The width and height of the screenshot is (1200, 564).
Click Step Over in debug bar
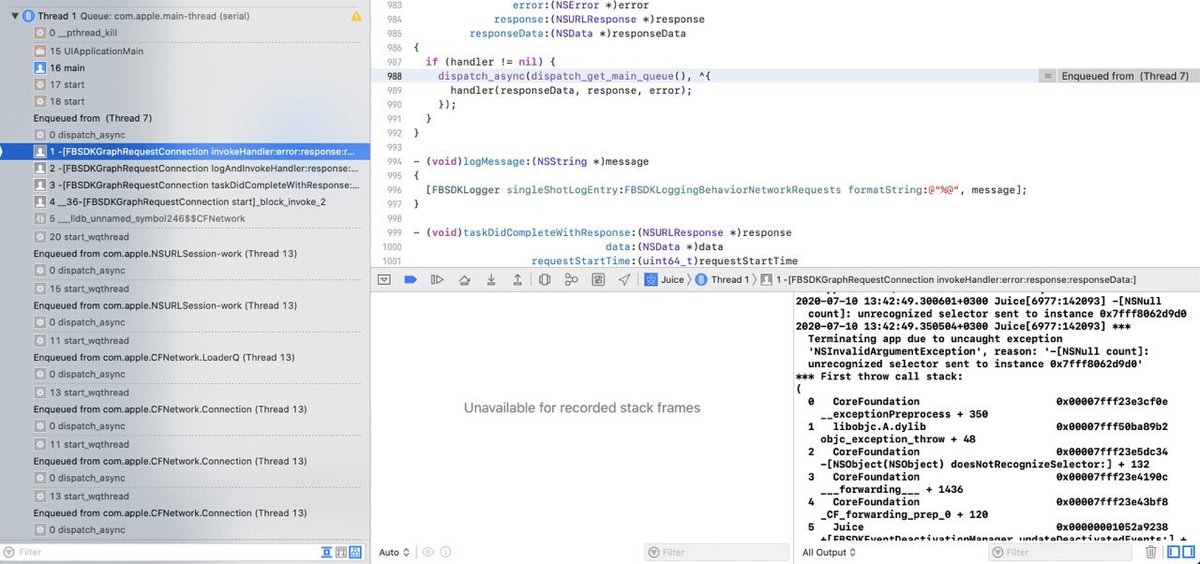[x=464, y=280]
